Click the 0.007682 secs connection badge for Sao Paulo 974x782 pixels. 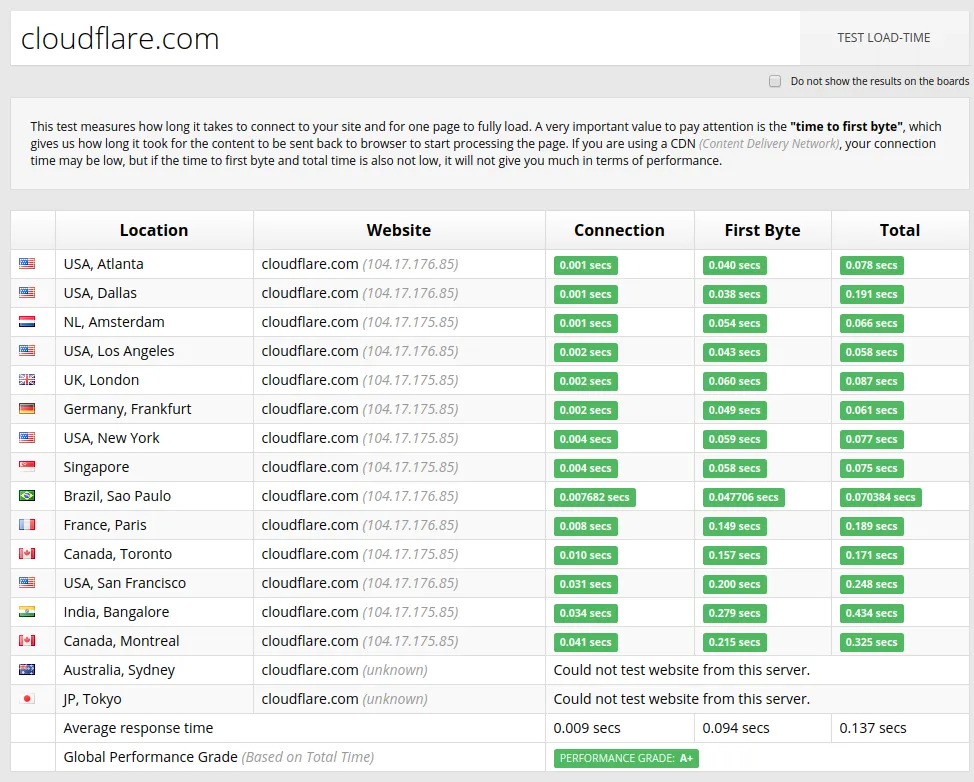[594, 497]
